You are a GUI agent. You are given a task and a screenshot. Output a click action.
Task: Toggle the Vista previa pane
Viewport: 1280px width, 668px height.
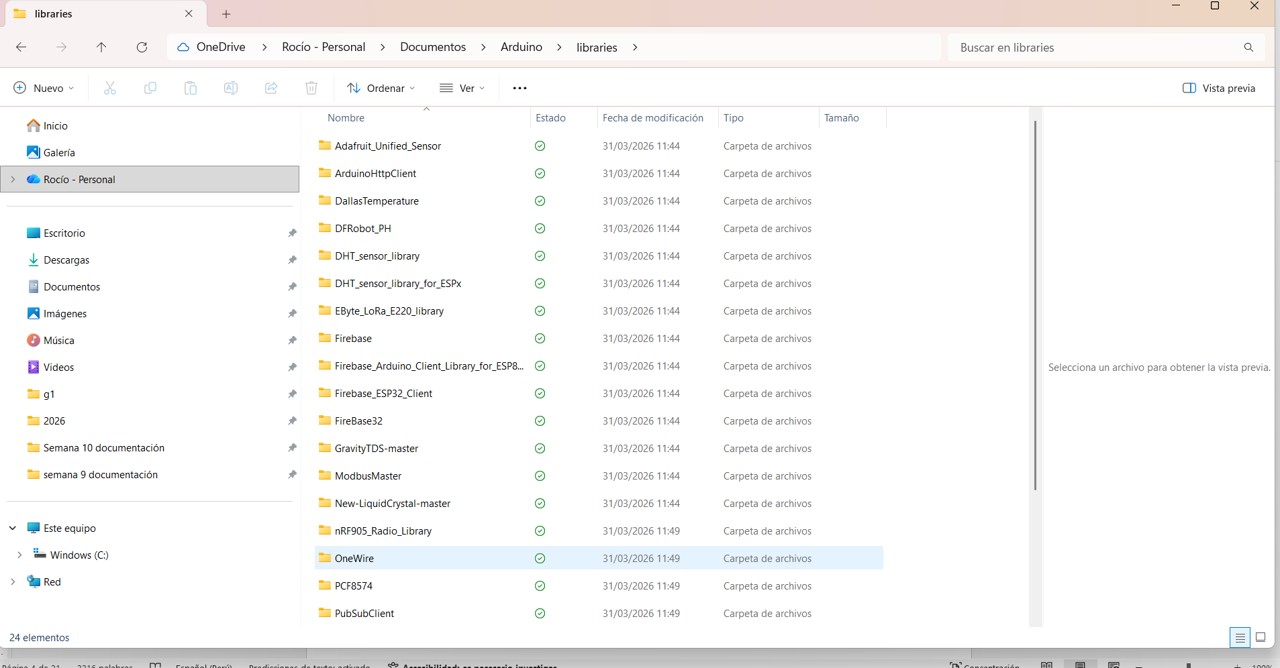(1218, 88)
